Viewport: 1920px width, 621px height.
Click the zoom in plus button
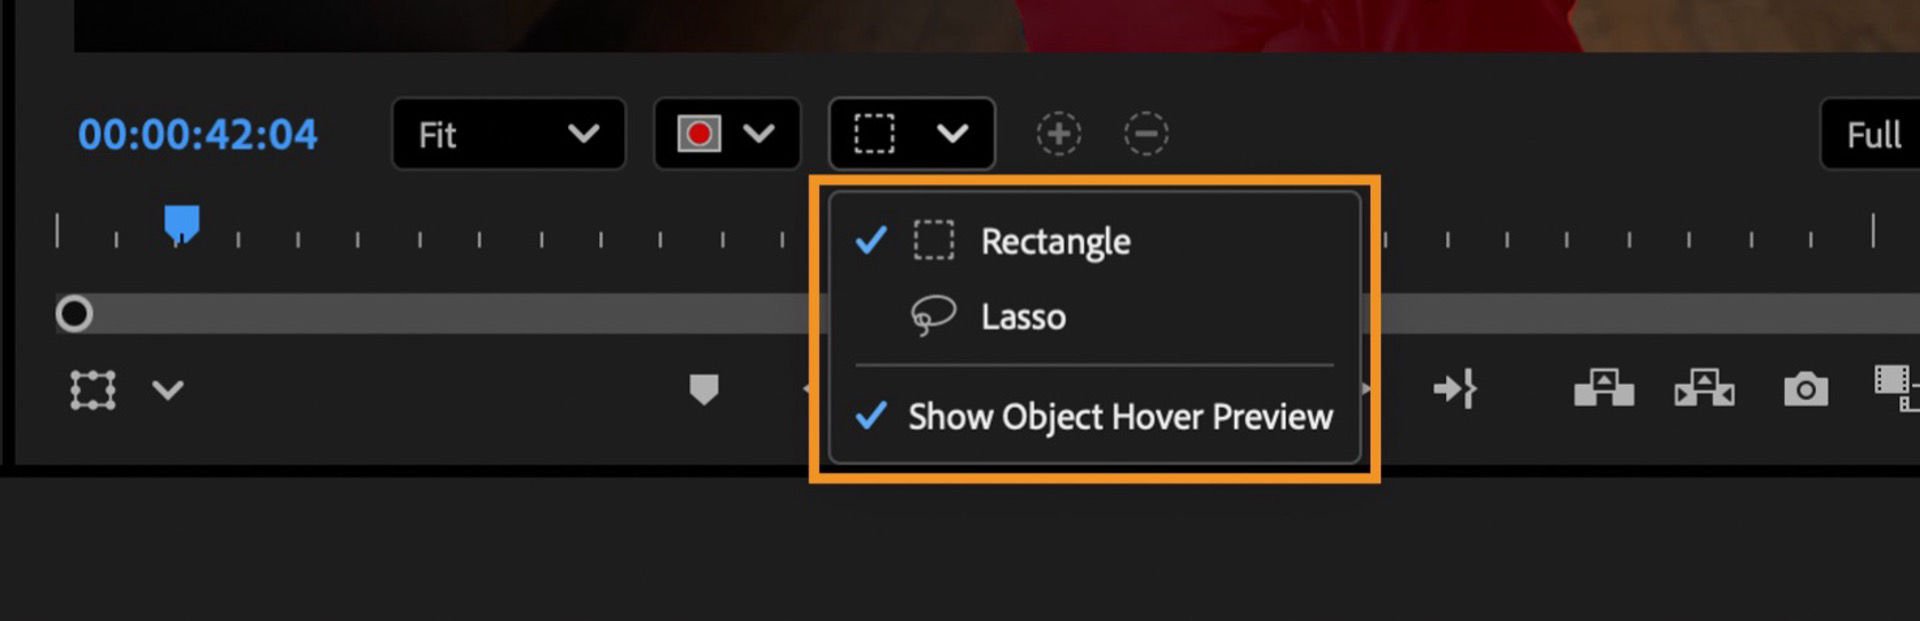click(1059, 133)
